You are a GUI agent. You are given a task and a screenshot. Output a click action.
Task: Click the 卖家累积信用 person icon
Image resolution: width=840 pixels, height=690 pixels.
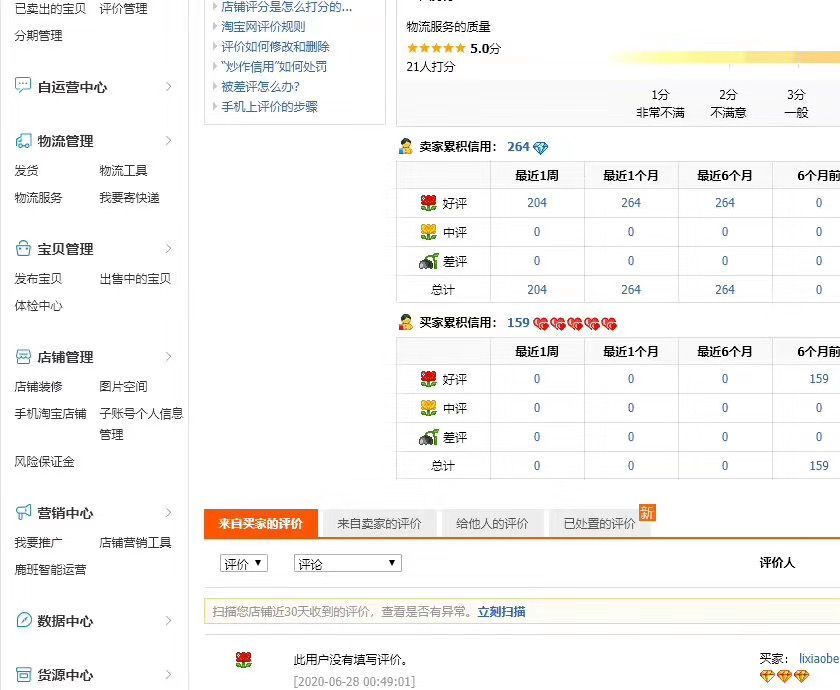click(x=406, y=146)
